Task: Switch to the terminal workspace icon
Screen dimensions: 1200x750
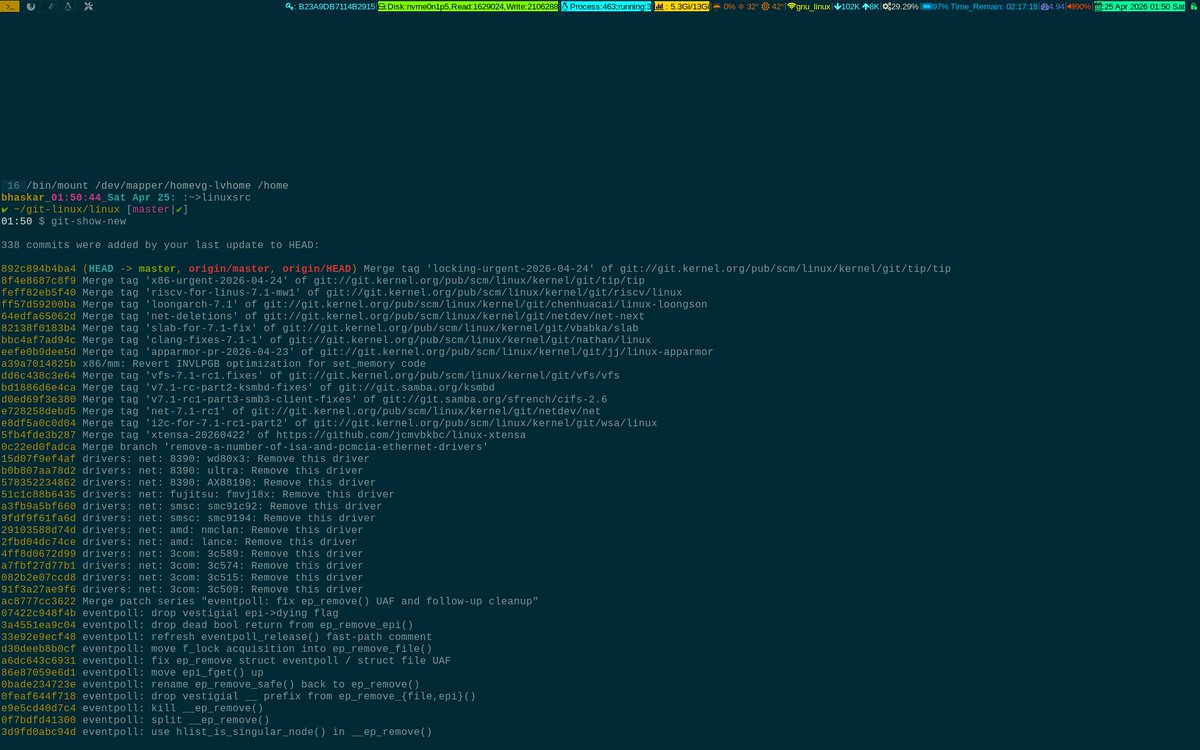Action: [10, 6]
